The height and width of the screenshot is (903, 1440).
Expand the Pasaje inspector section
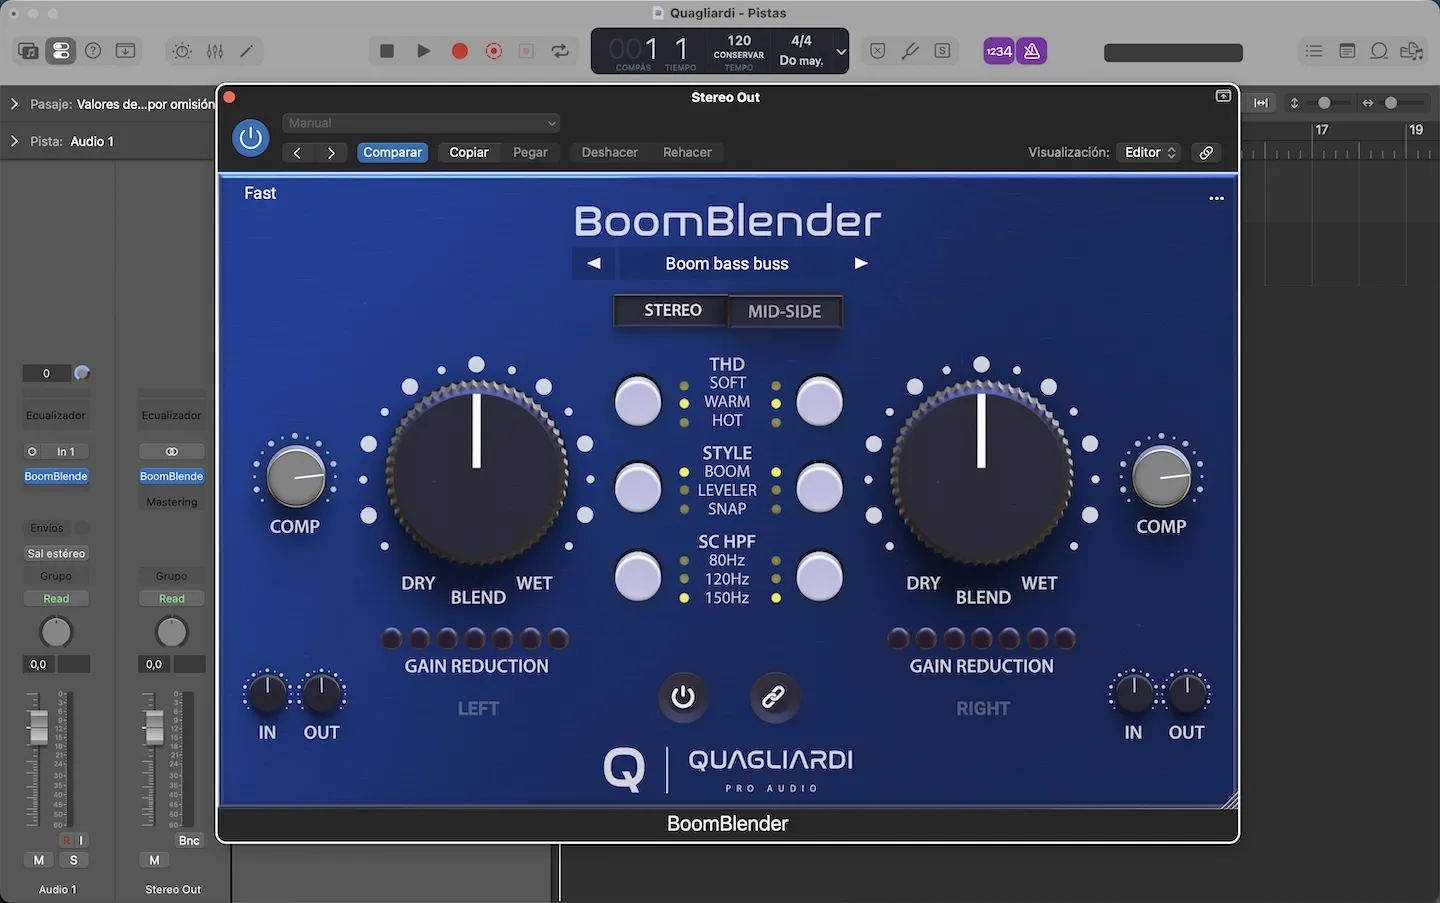14,104
